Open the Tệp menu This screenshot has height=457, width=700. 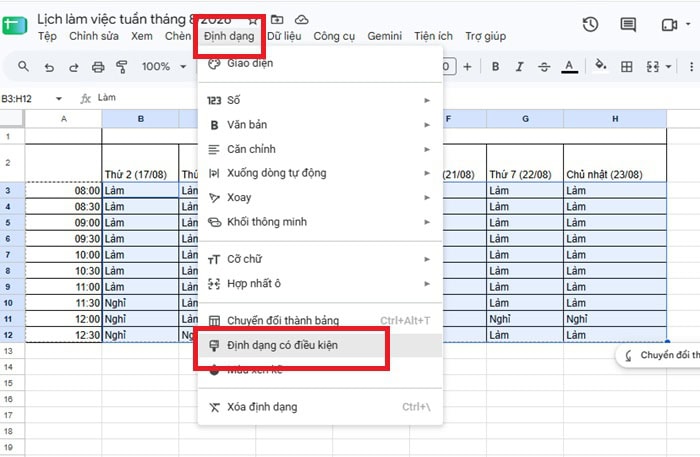[x=47, y=36]
